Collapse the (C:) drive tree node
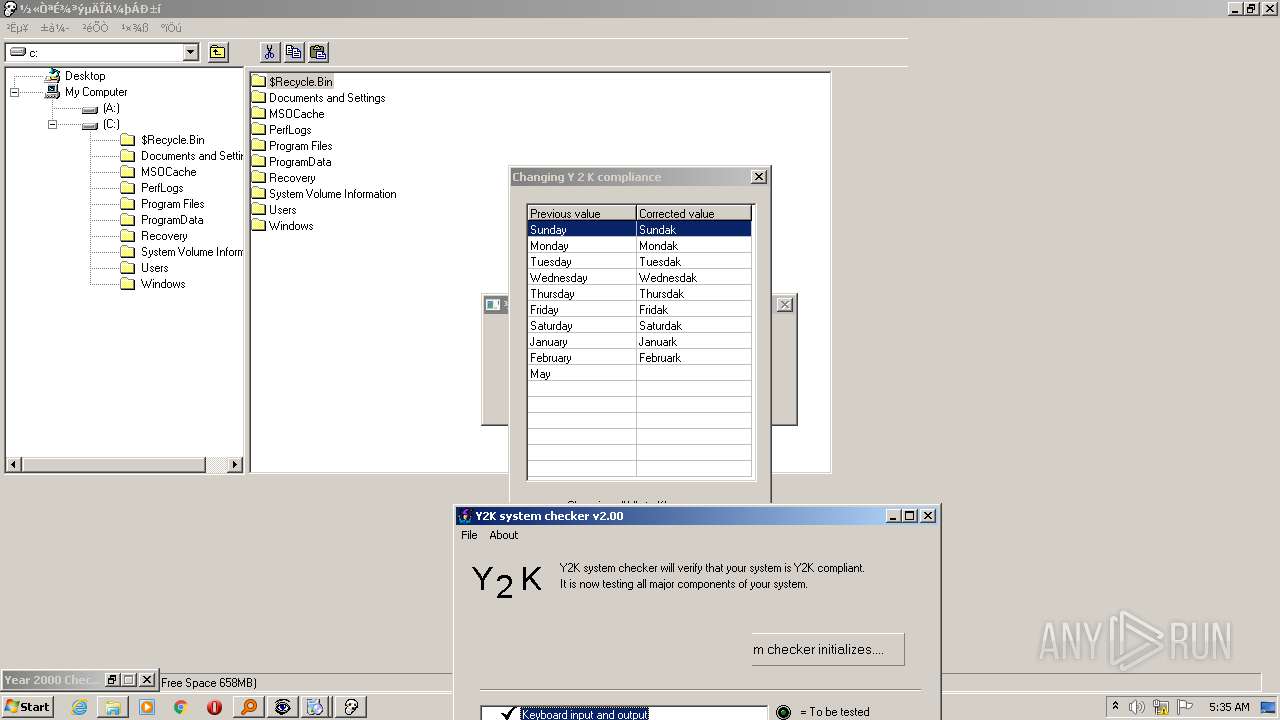The image size is (1280, 720). pyautogui.click(x=53, y=124)
